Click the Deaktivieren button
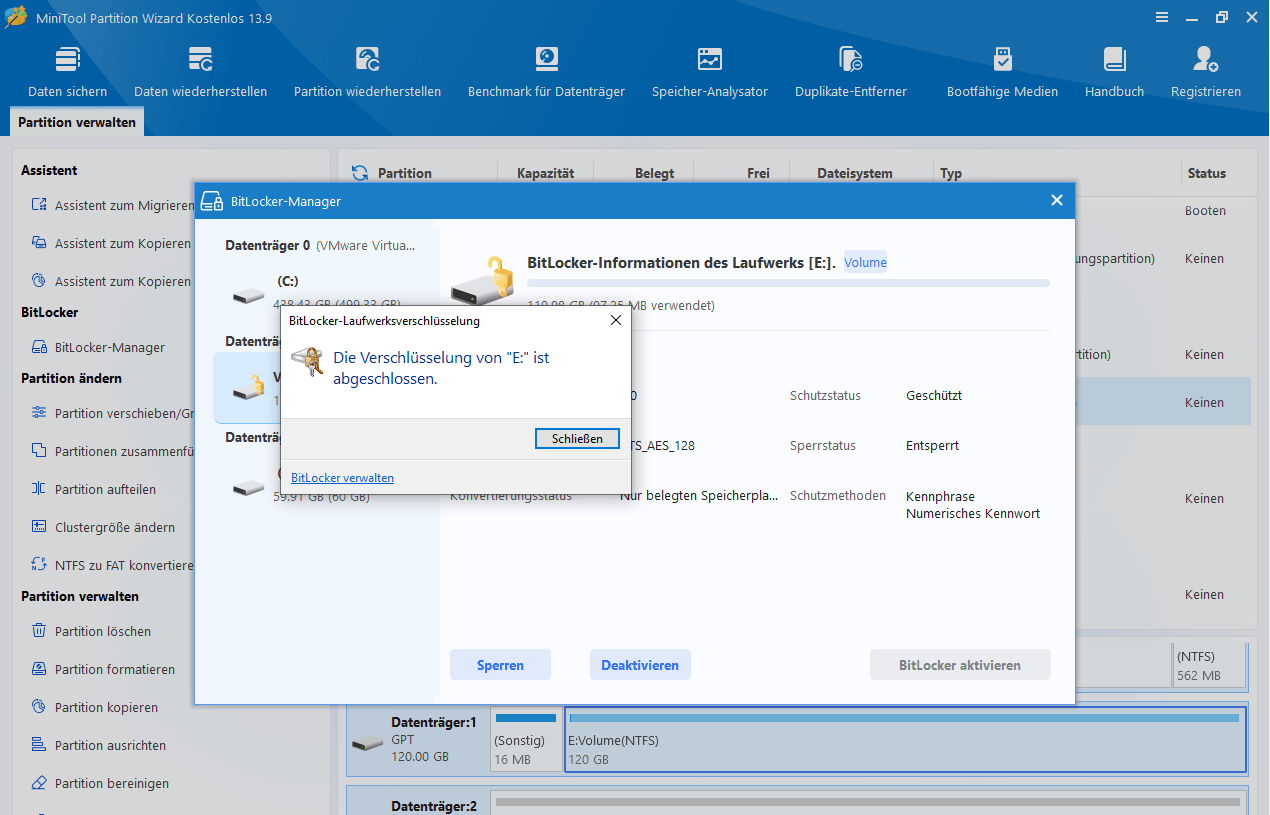The height and width of the screenshot is (815, 1270). (x=640, y=665)
